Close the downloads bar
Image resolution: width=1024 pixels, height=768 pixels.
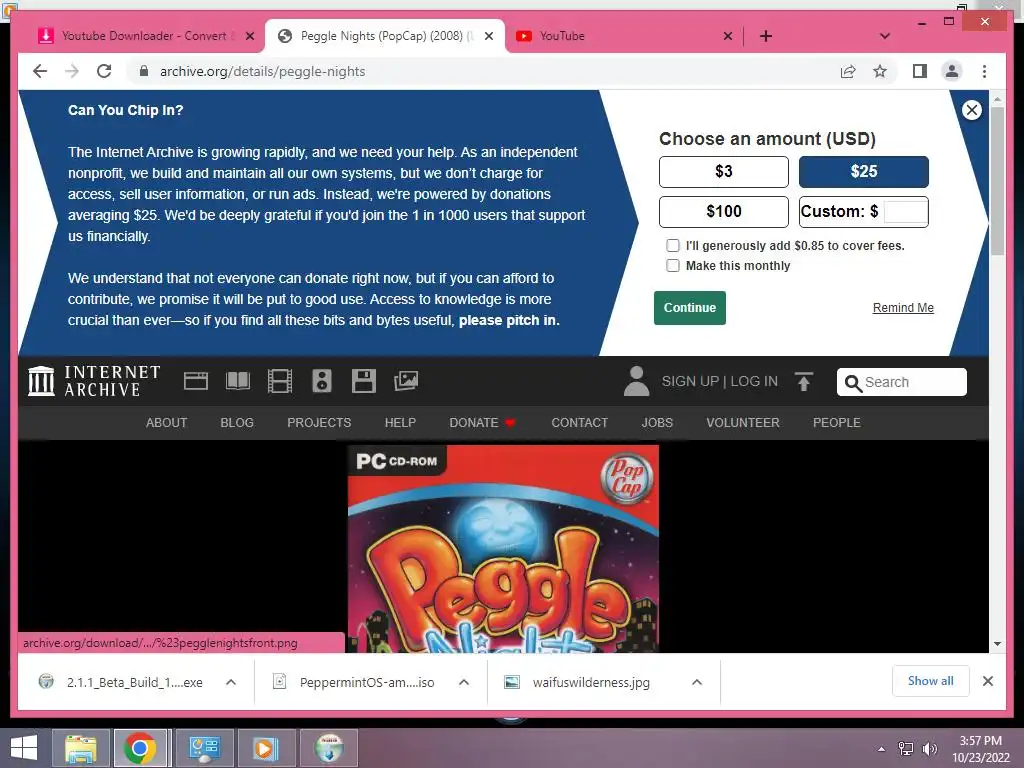click(x=987, y=681)
